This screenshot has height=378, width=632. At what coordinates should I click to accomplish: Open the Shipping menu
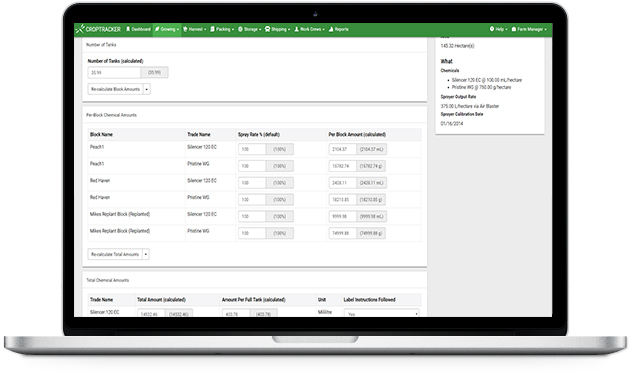click(277, 29)
